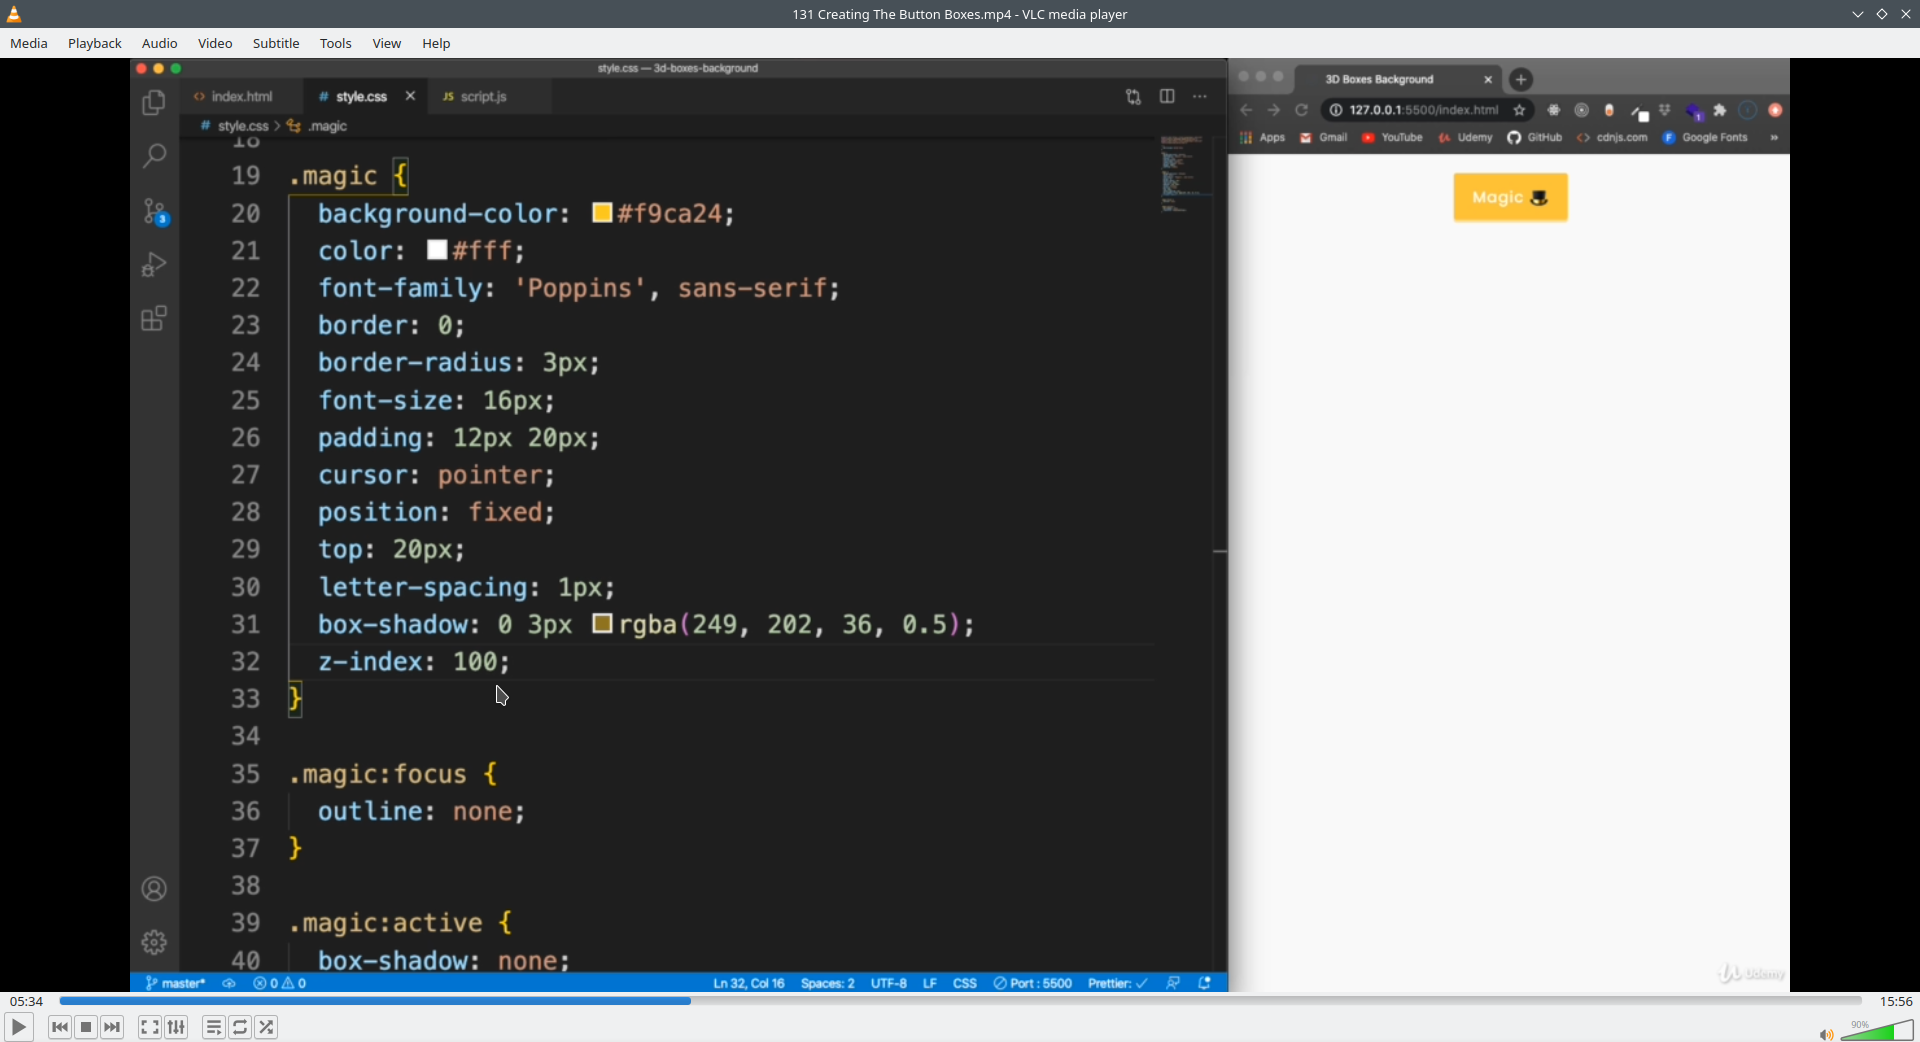Open the VS Code Manage gear
The width and height of the screenshot is (1920, 1042).
[x=154, y=942]
